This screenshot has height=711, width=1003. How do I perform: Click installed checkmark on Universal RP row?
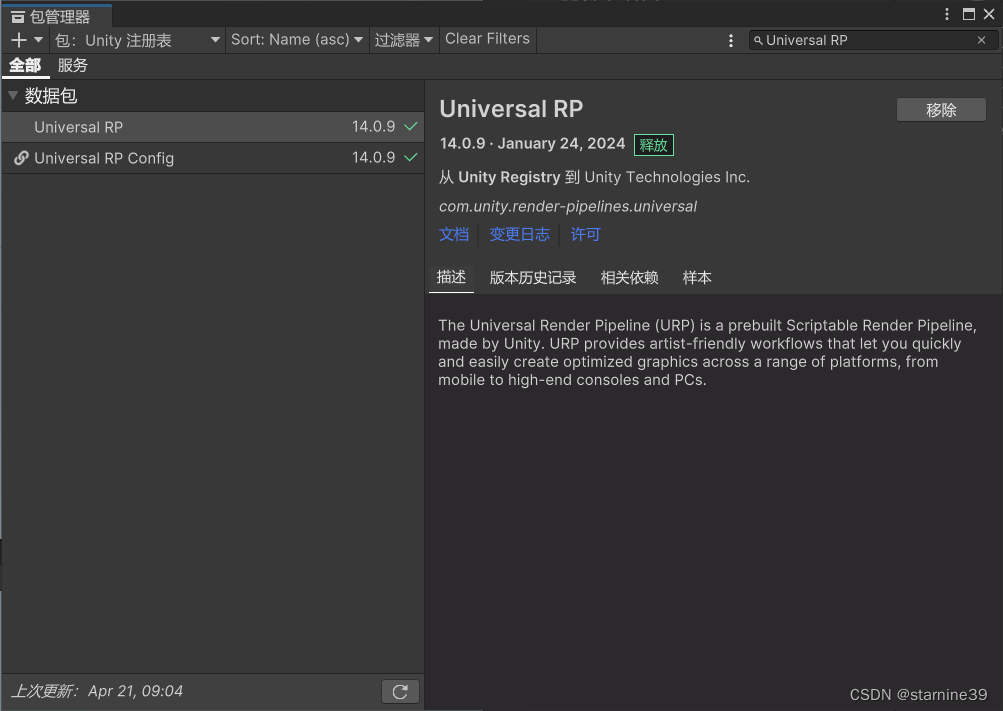[x=411, y=127]
